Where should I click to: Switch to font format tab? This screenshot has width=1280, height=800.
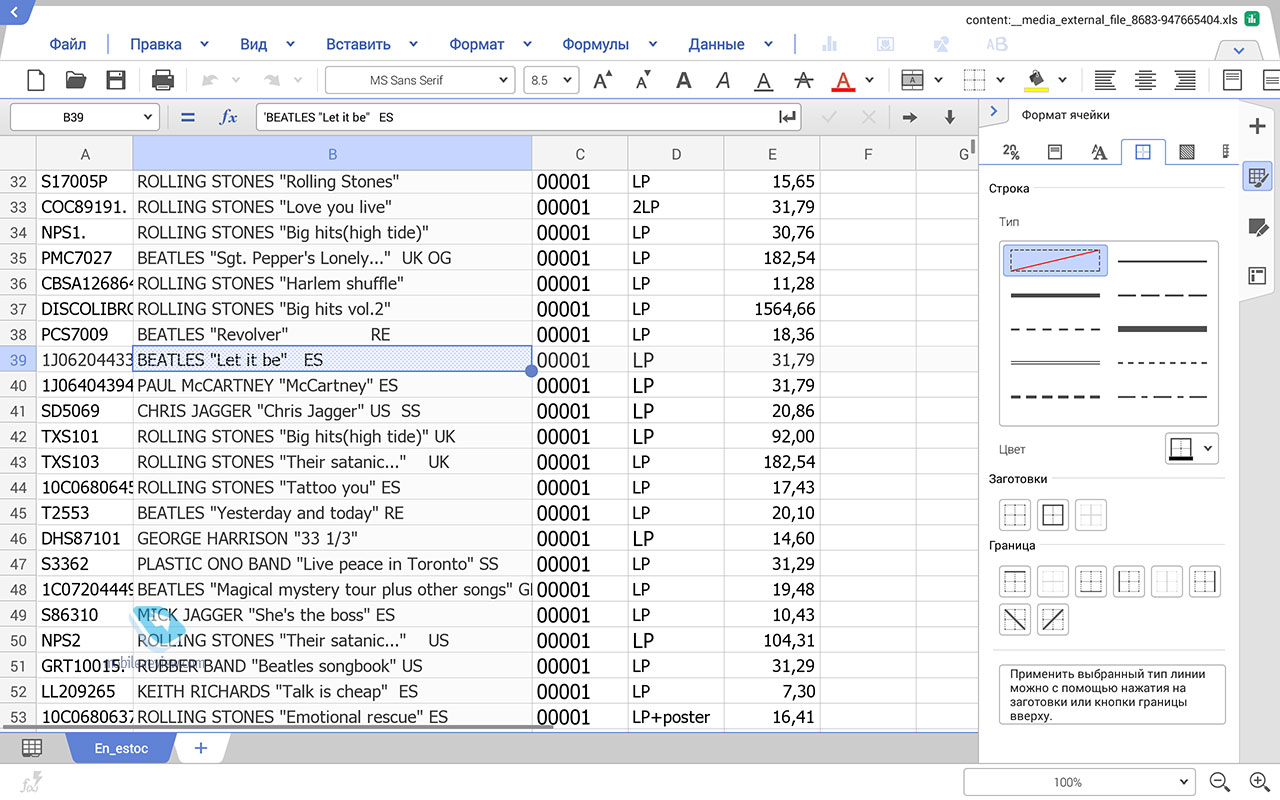[x=1099, y=152]
